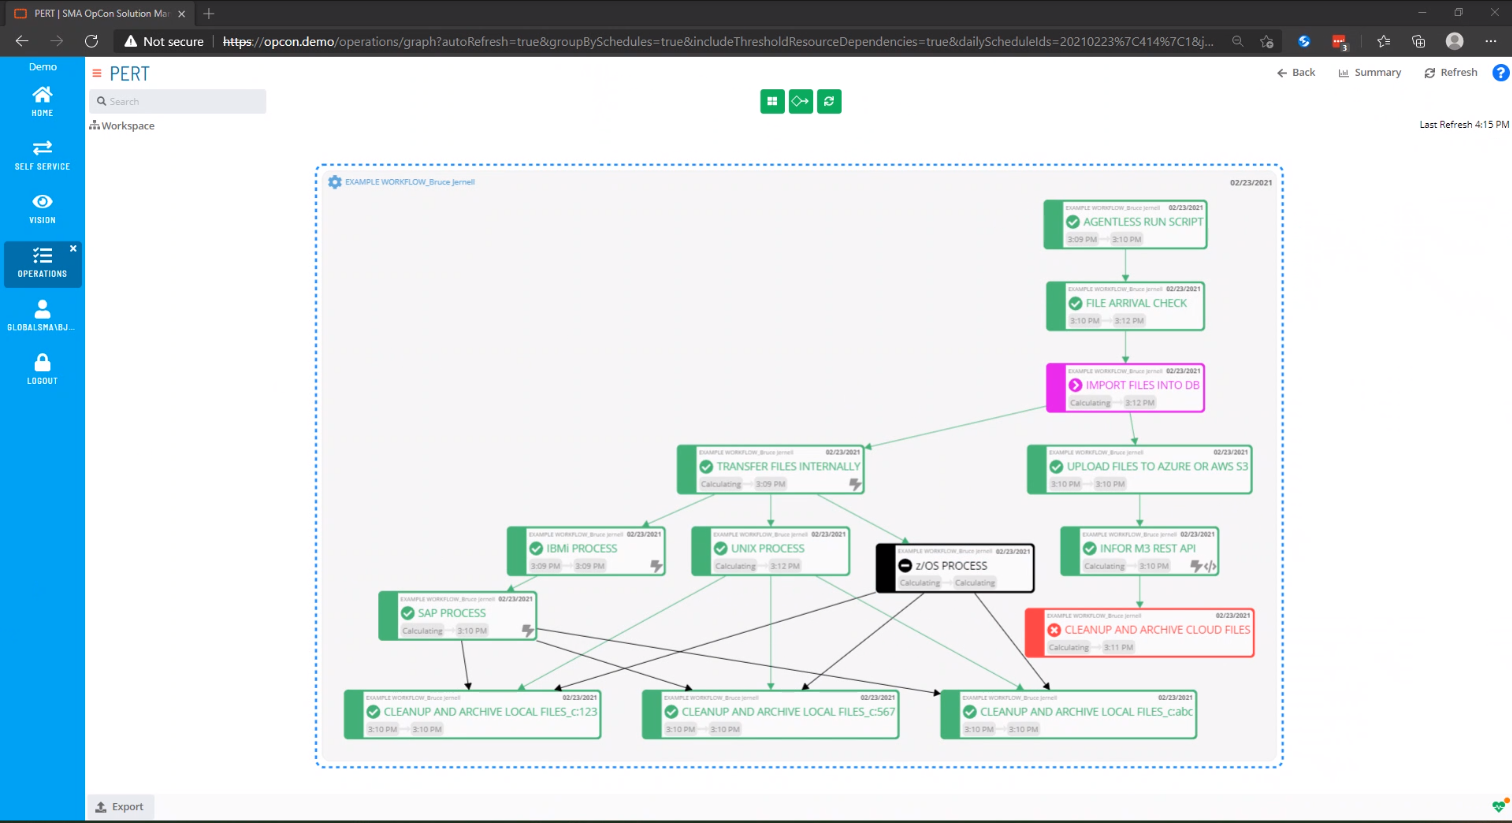Toggle the green flow direction button
This screenshot has height=823, width=1512.
coord(801,101)
